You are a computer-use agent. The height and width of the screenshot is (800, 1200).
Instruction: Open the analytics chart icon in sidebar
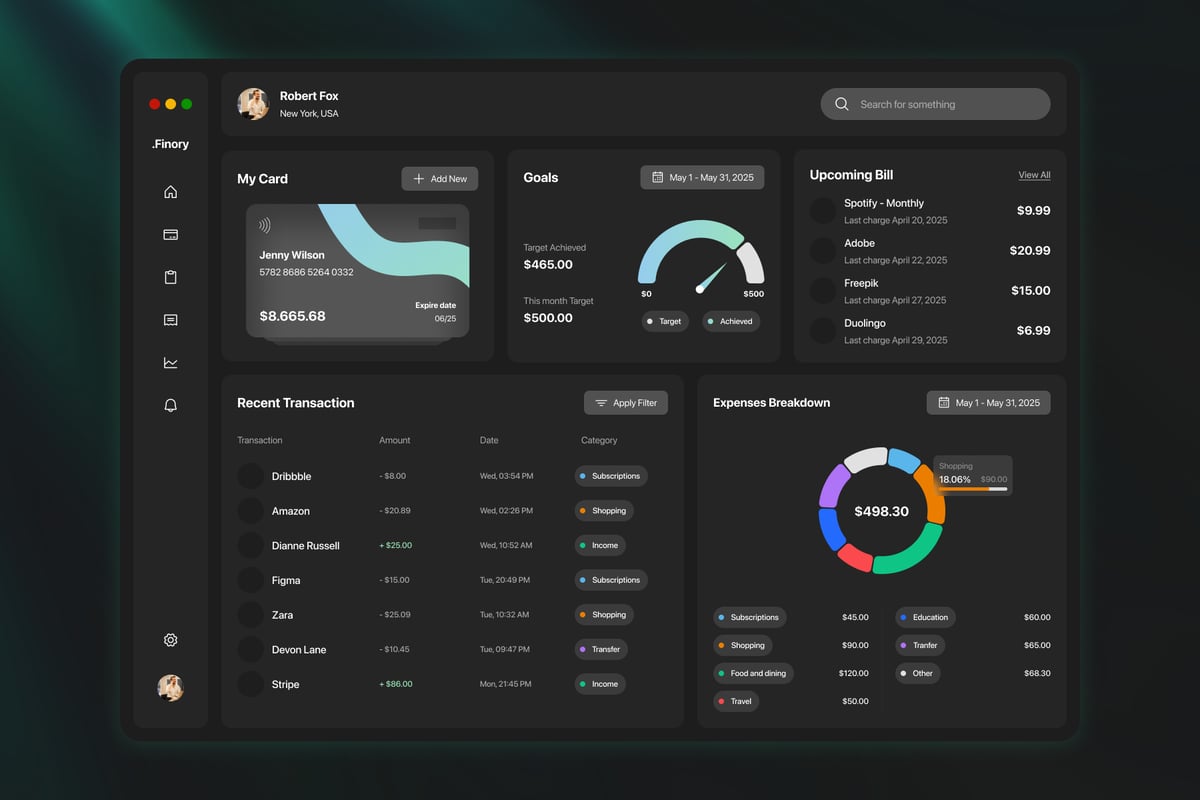[x=170, y=363]
